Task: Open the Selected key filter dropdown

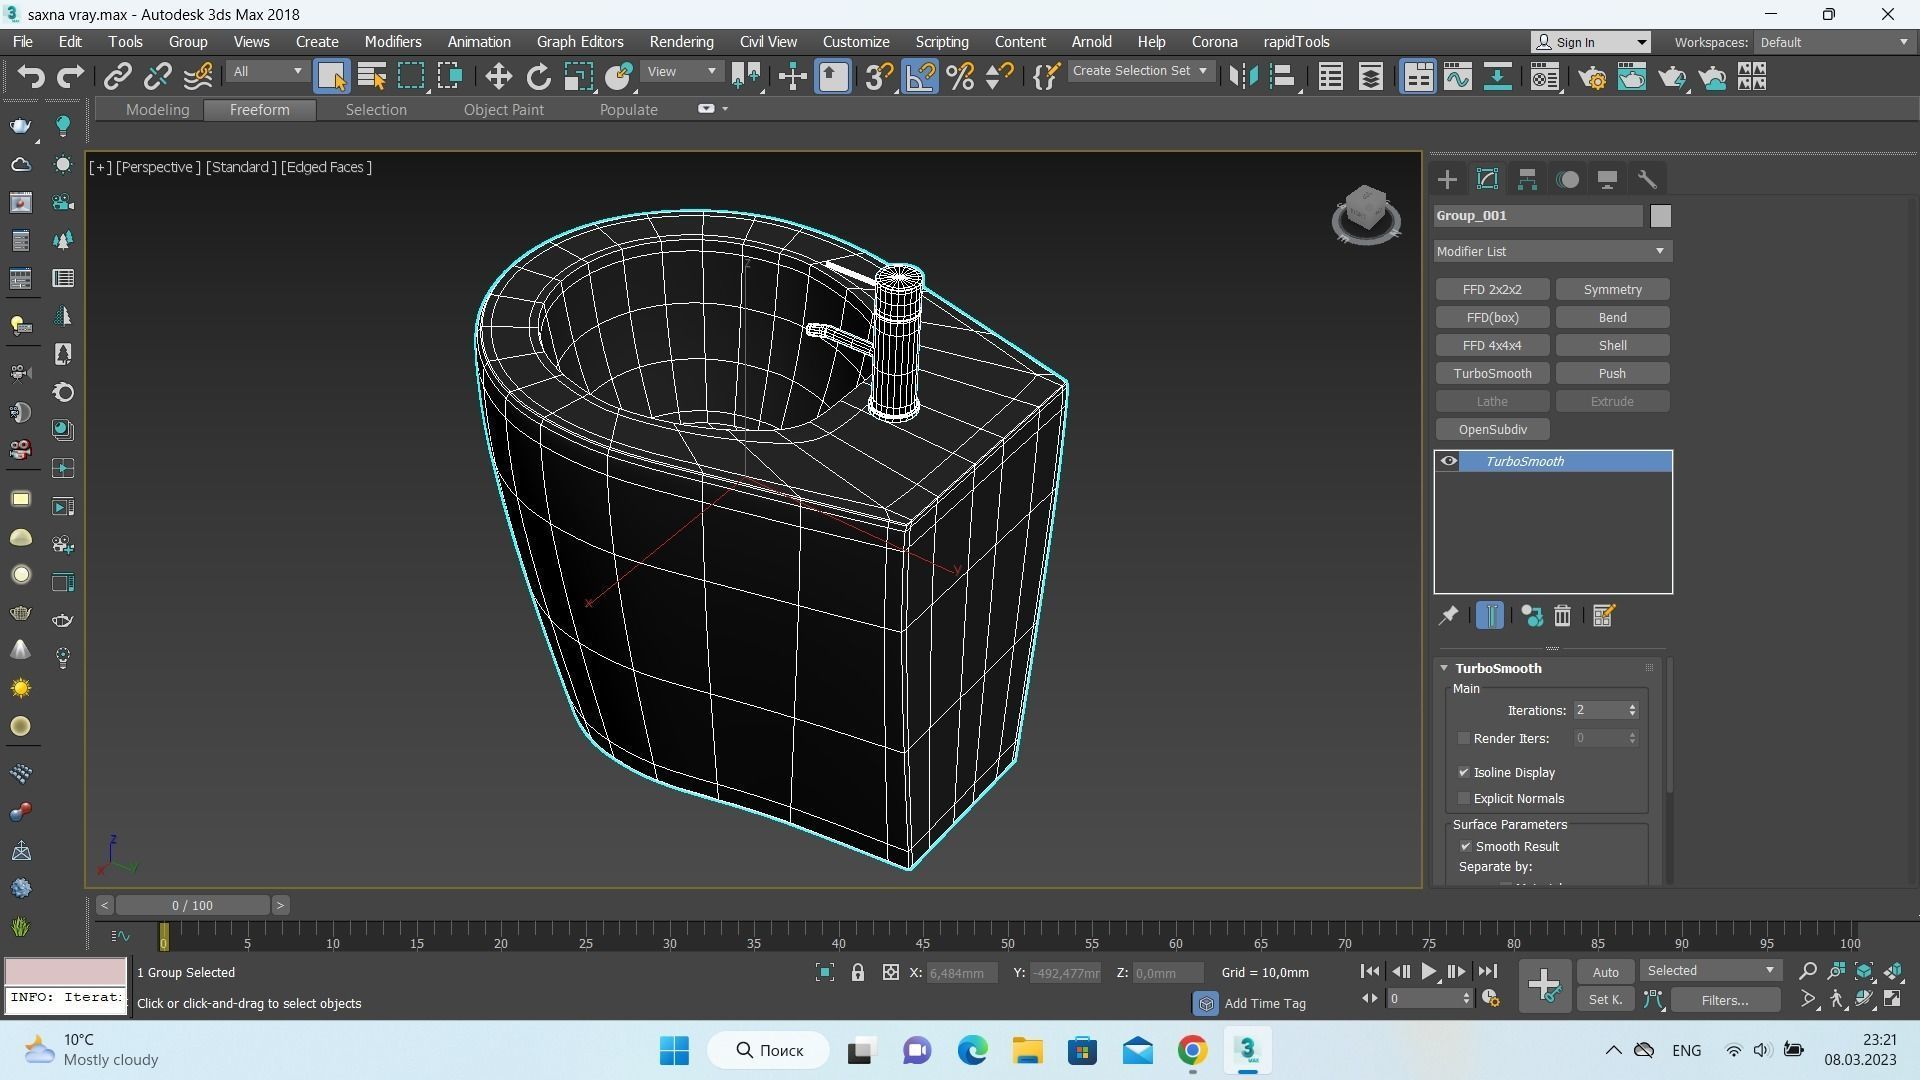Action: pyautogui.click(x=1710, y=971)
